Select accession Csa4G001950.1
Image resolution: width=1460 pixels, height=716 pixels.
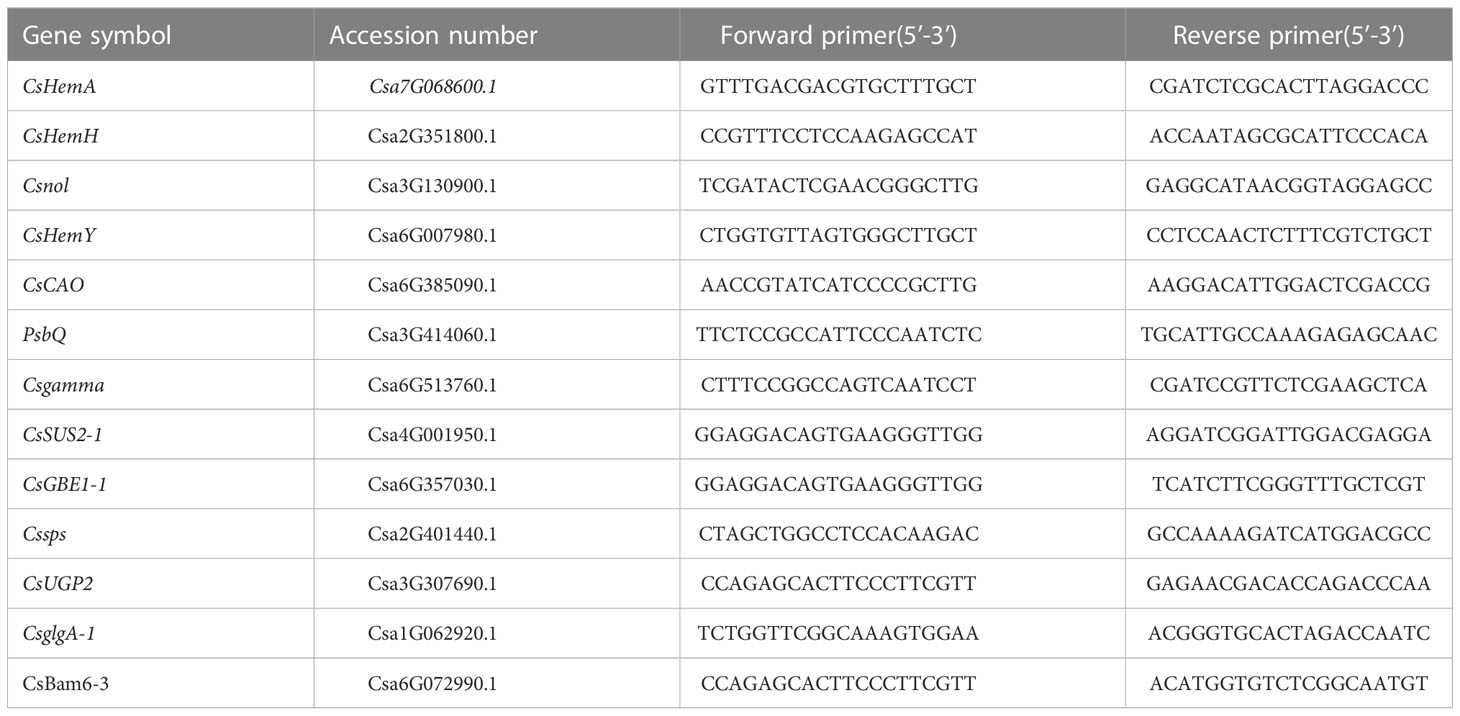(x=432, y=435)
